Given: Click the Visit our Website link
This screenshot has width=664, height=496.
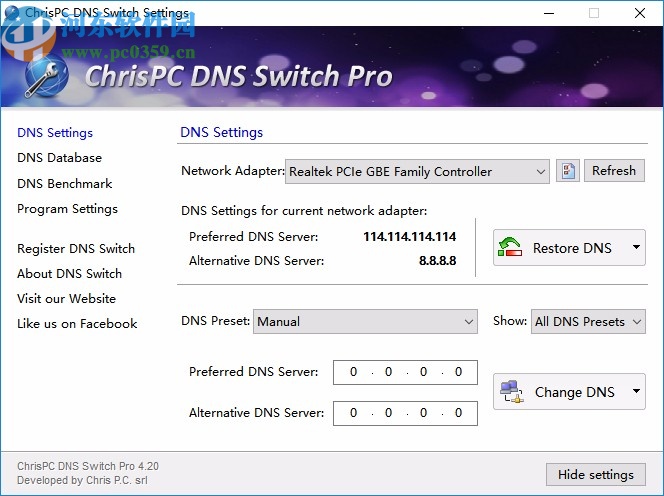Looking at the screenshot, I should point(66,299).
